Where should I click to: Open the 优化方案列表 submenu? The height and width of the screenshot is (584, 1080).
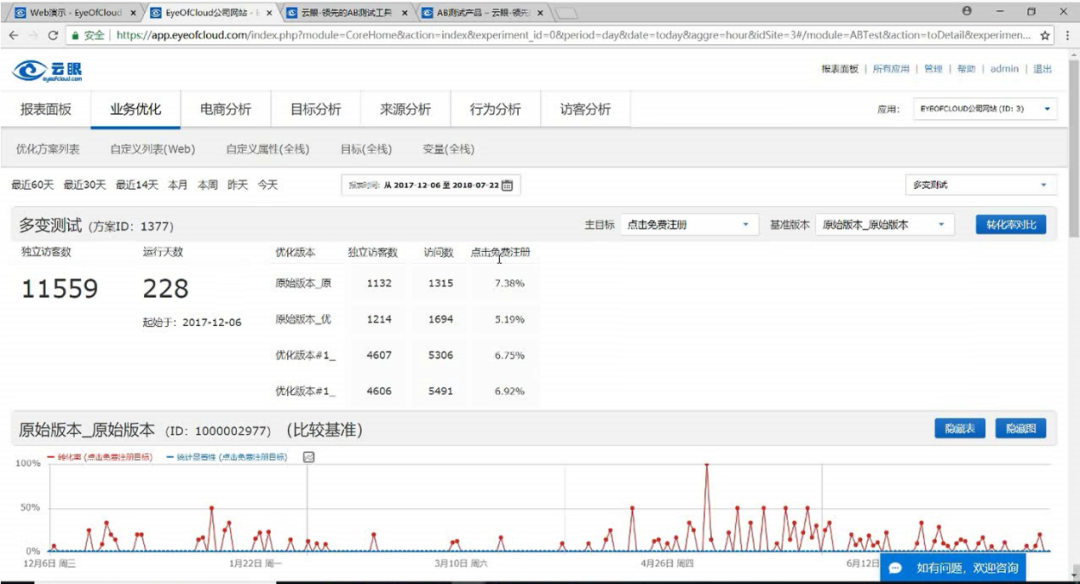tap(48, 149)
